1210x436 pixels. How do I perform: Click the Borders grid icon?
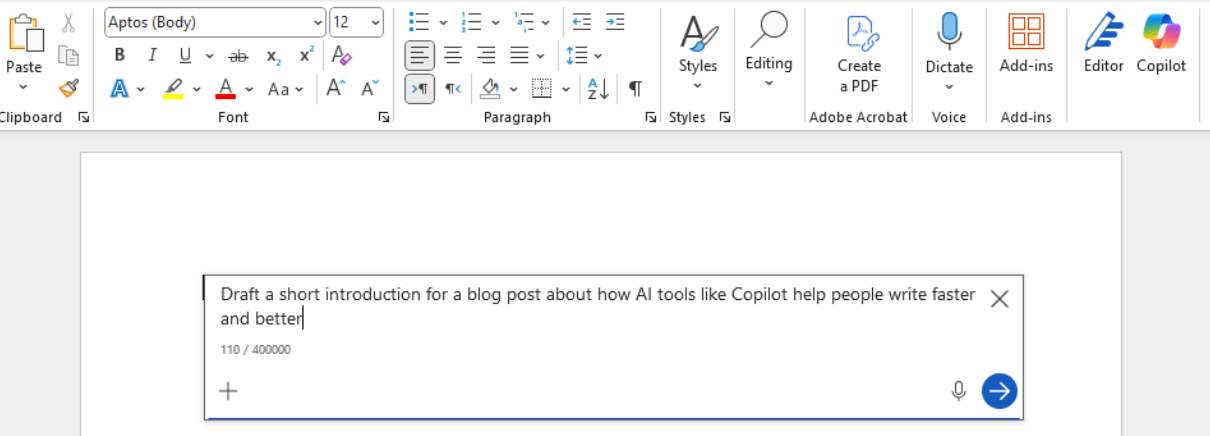click(x=542, y=89)
